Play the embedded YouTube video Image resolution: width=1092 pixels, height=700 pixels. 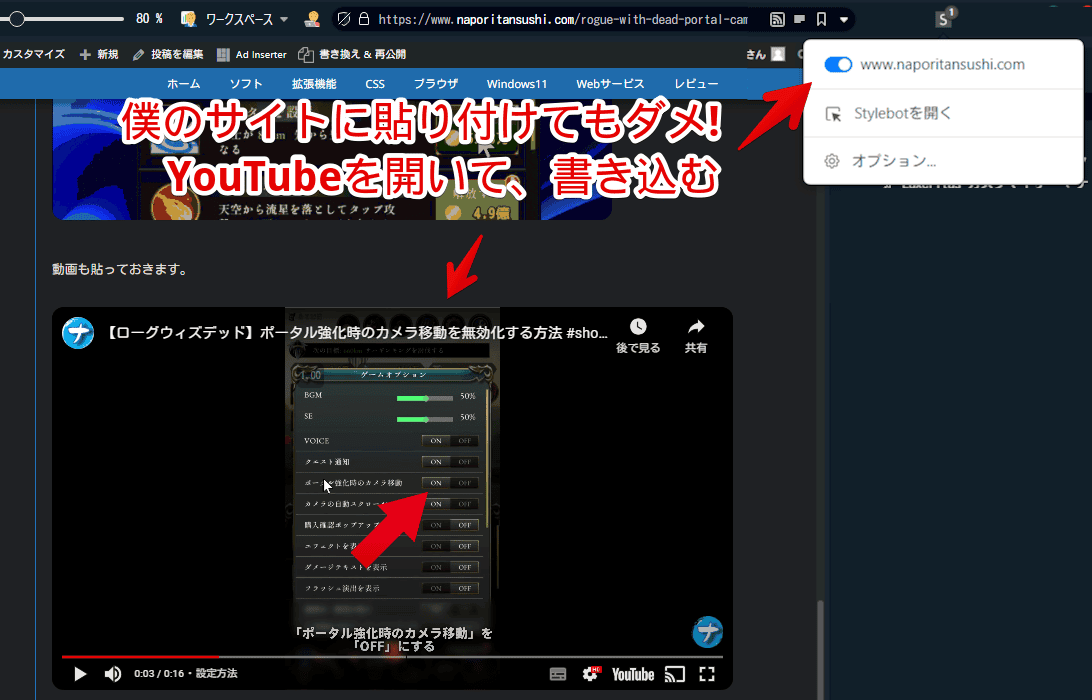(x=80, y=674)
